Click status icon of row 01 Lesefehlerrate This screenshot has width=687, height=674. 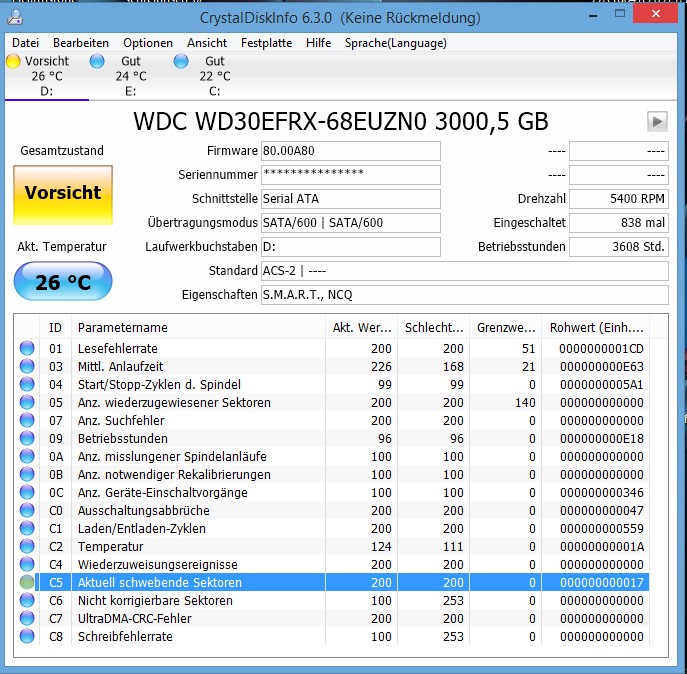[x=27, y=348]
